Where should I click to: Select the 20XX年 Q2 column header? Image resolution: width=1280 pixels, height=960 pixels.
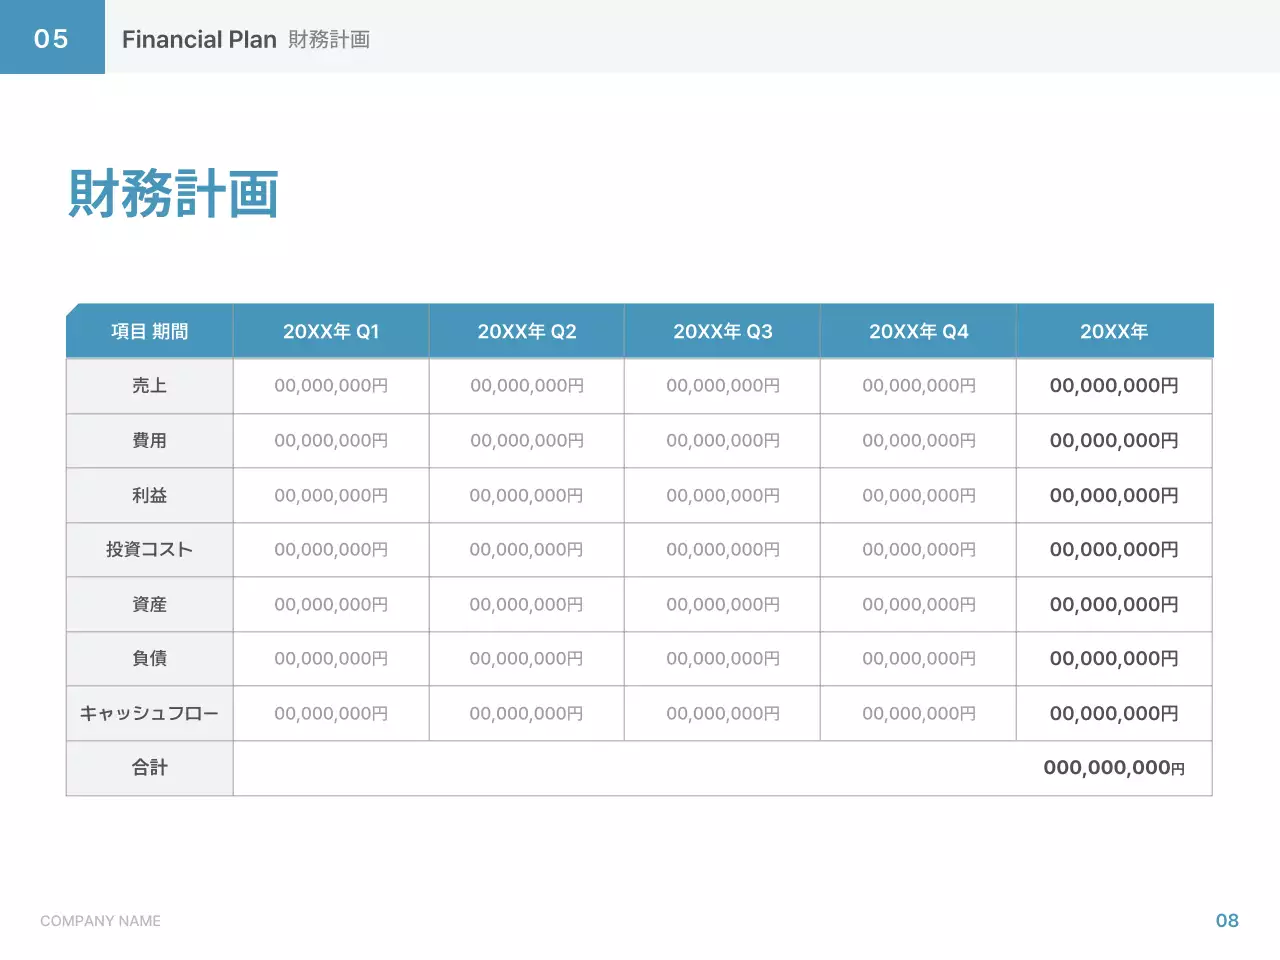pos(527,332)
